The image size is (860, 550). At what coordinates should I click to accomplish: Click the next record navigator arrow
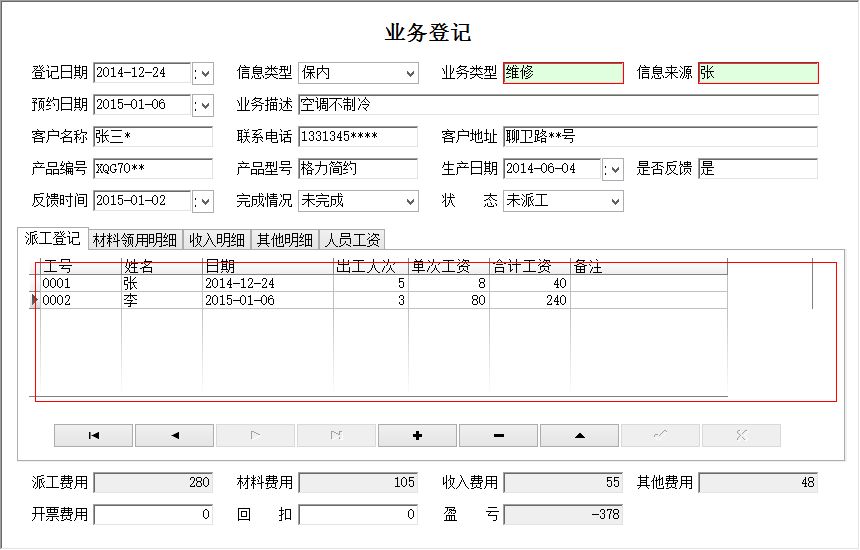point(255,435)
